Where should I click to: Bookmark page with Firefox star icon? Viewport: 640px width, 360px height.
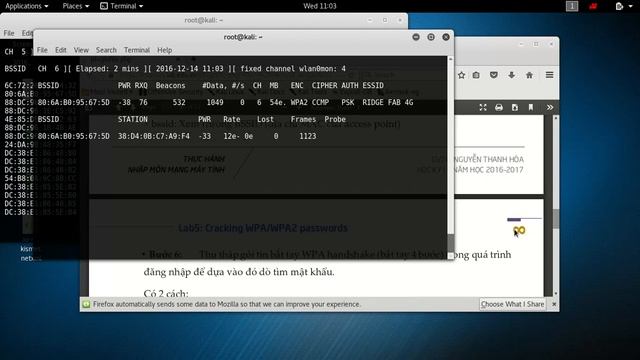tap(461, 75)
